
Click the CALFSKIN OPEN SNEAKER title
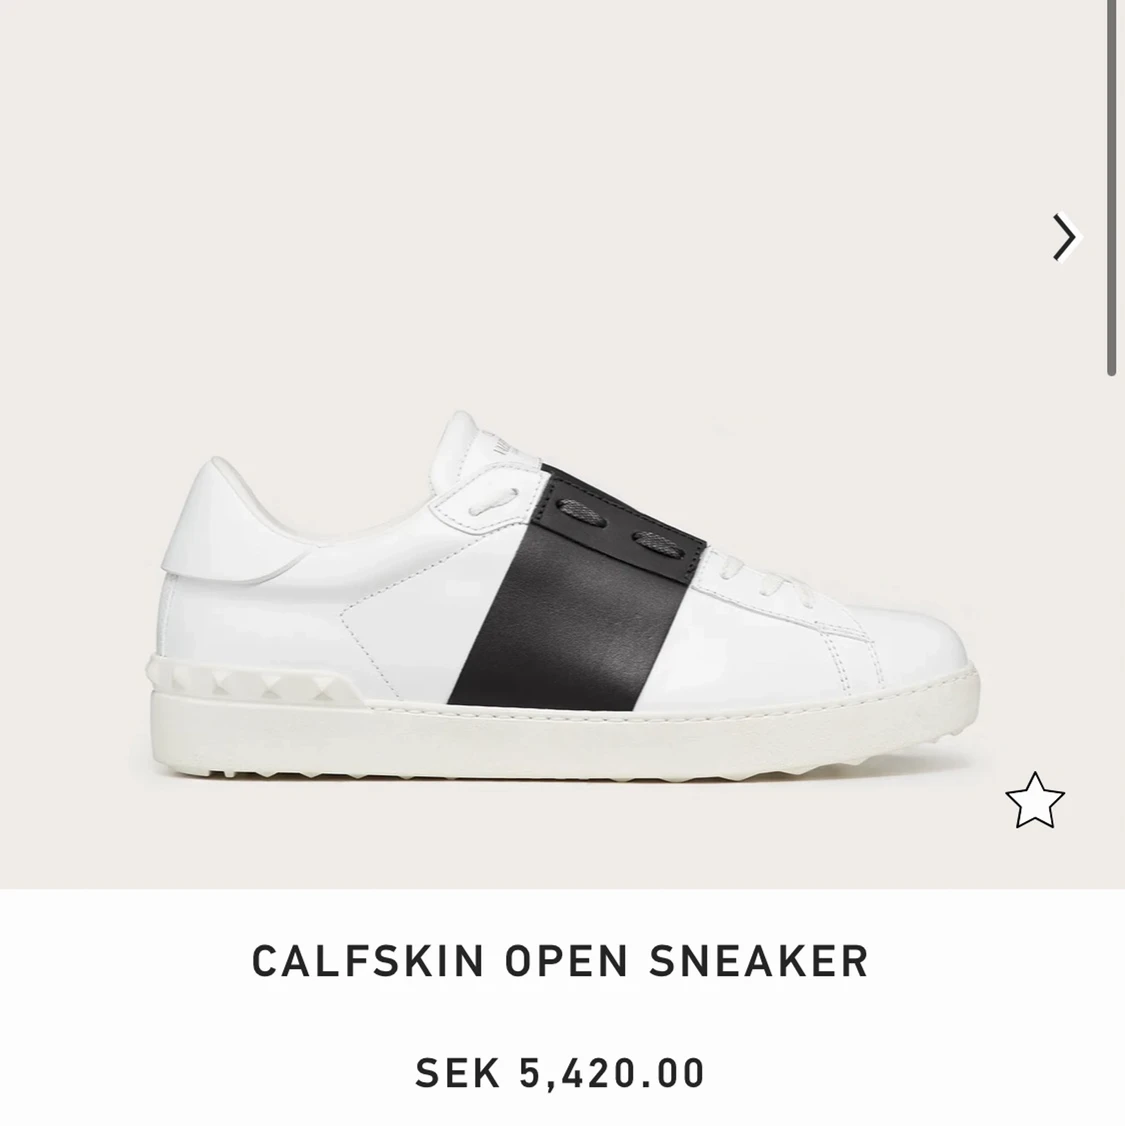[x=561, y=961]
